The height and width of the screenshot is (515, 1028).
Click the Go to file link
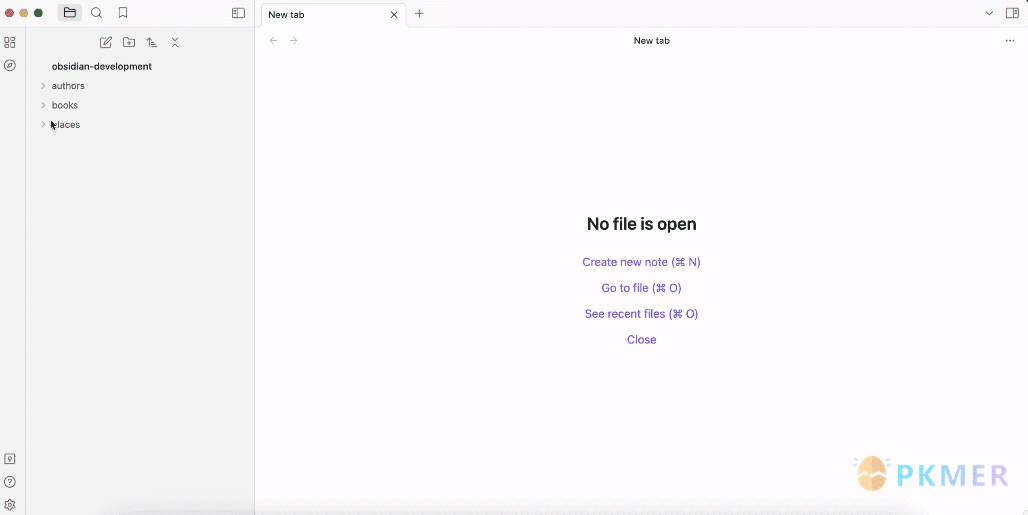click(x=641, y=288)
